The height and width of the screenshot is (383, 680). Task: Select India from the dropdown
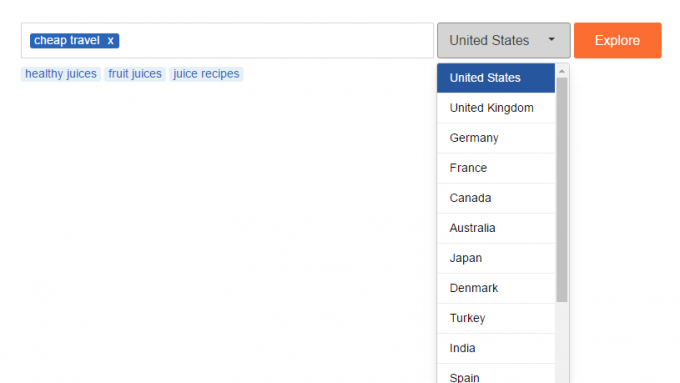(496, 348)
